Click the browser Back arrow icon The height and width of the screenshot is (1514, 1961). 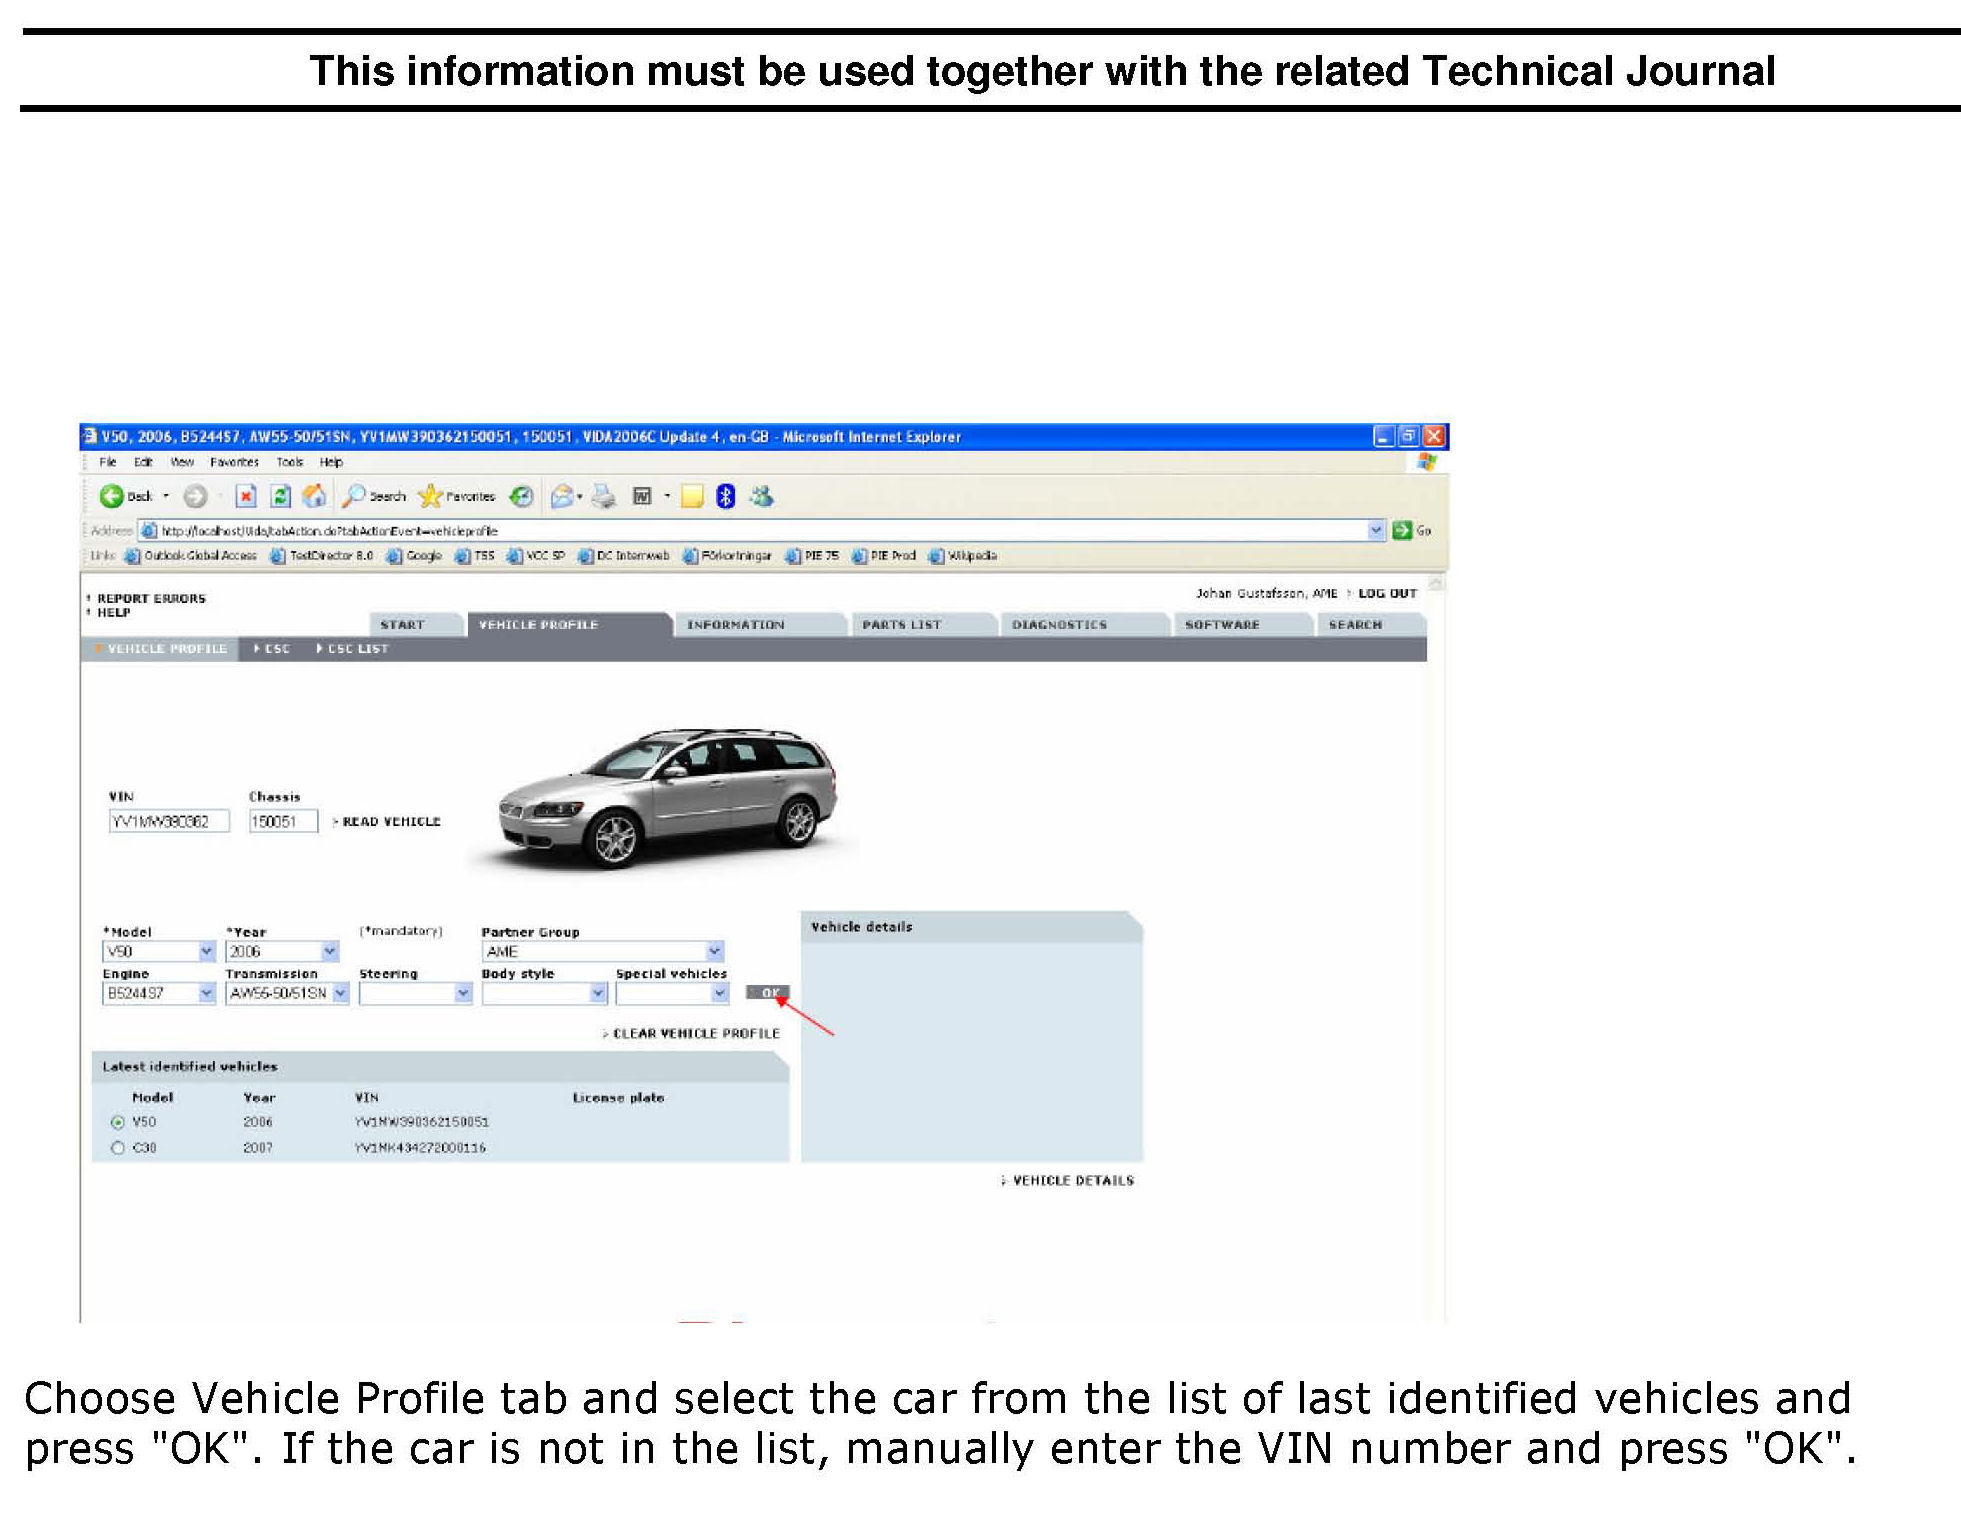(x=111, y=496)
